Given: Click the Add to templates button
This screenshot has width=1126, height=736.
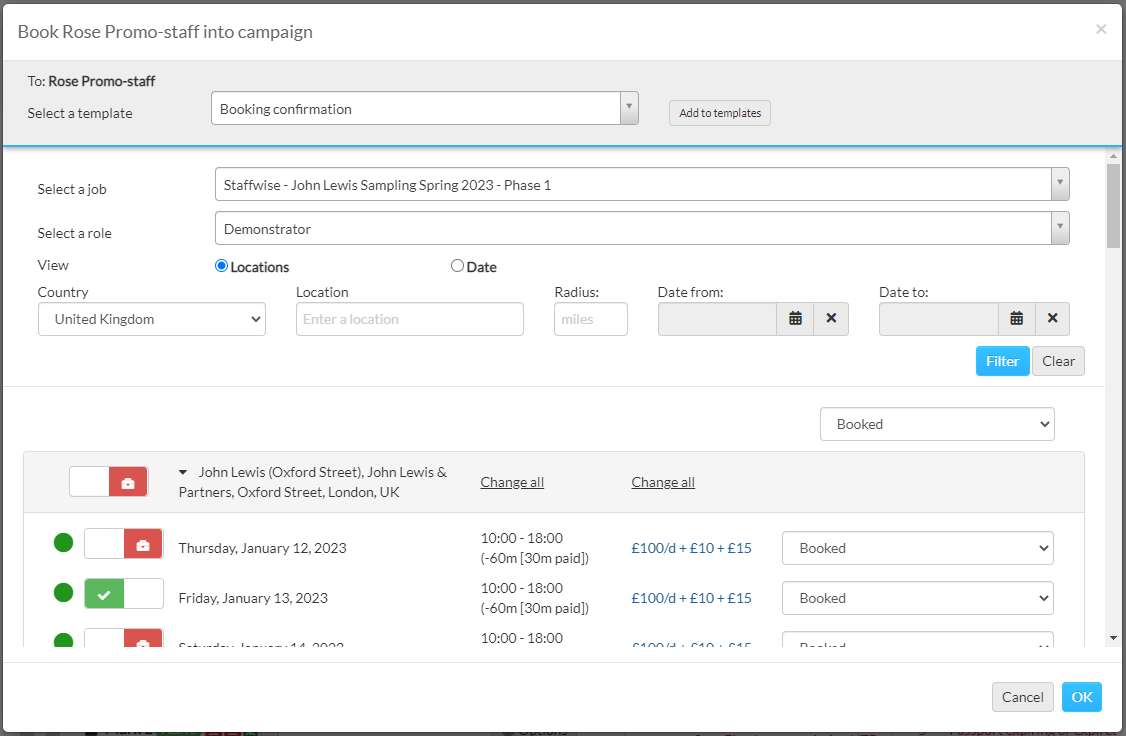Looking at the screenshot, I should [x=720, y=113].
